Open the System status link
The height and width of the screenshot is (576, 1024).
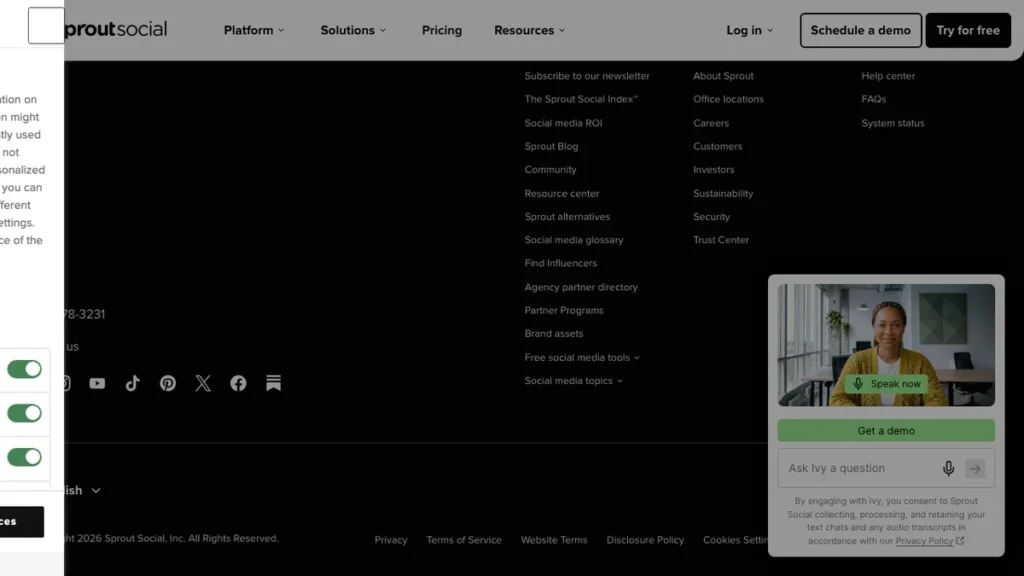click(x=893, y=123)
